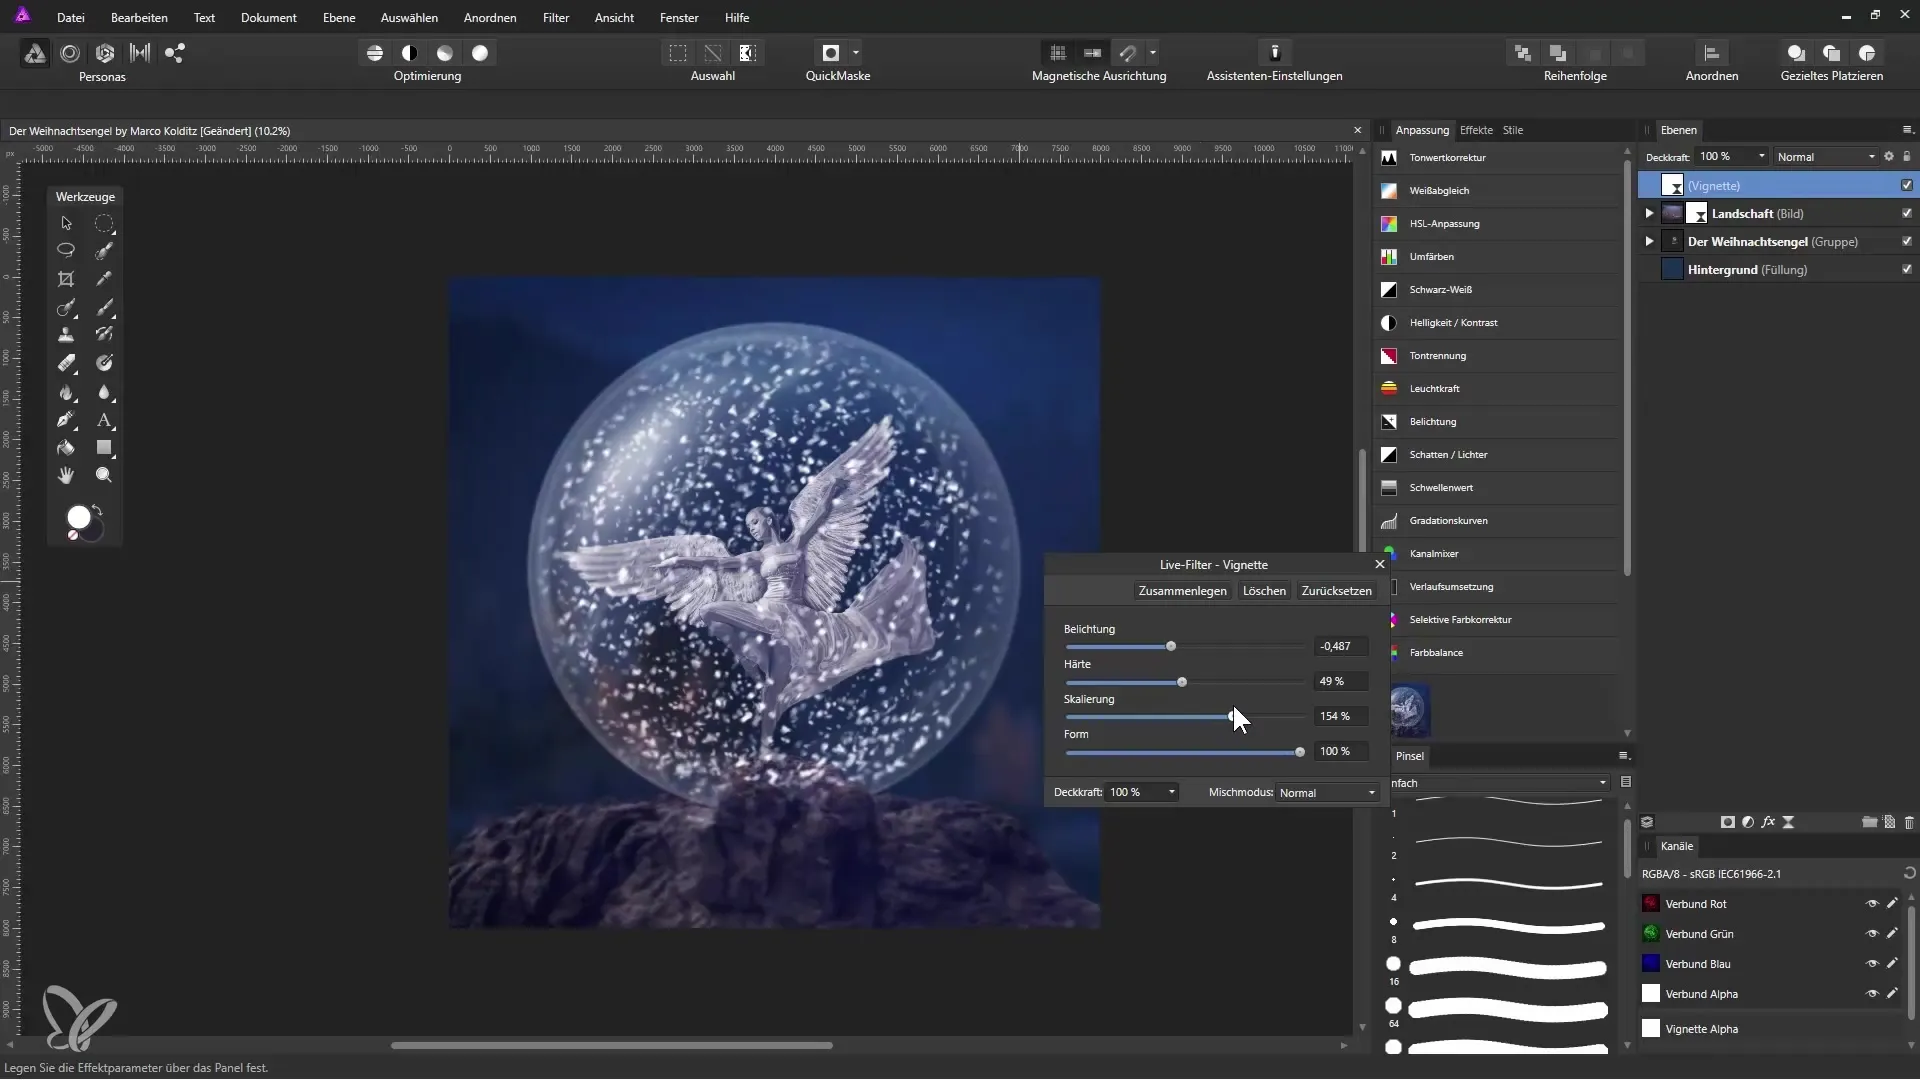Toggle eye icon for Verbund Blau channel
The image size is (1920, 1080).
coord(1872,964)
